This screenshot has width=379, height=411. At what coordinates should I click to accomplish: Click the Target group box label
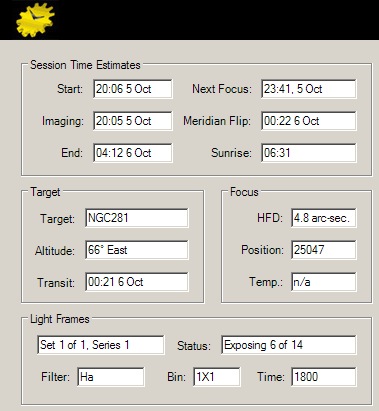point(45,192)
